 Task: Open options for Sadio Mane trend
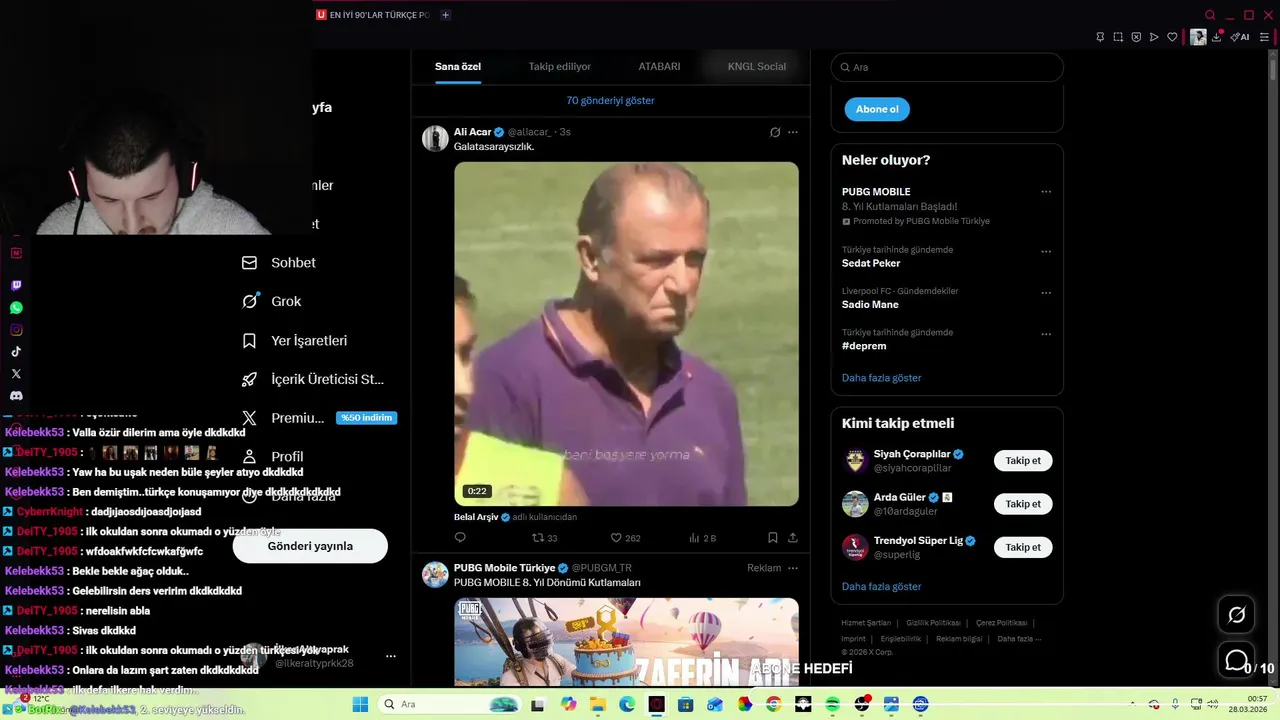tap(1046, 293)
